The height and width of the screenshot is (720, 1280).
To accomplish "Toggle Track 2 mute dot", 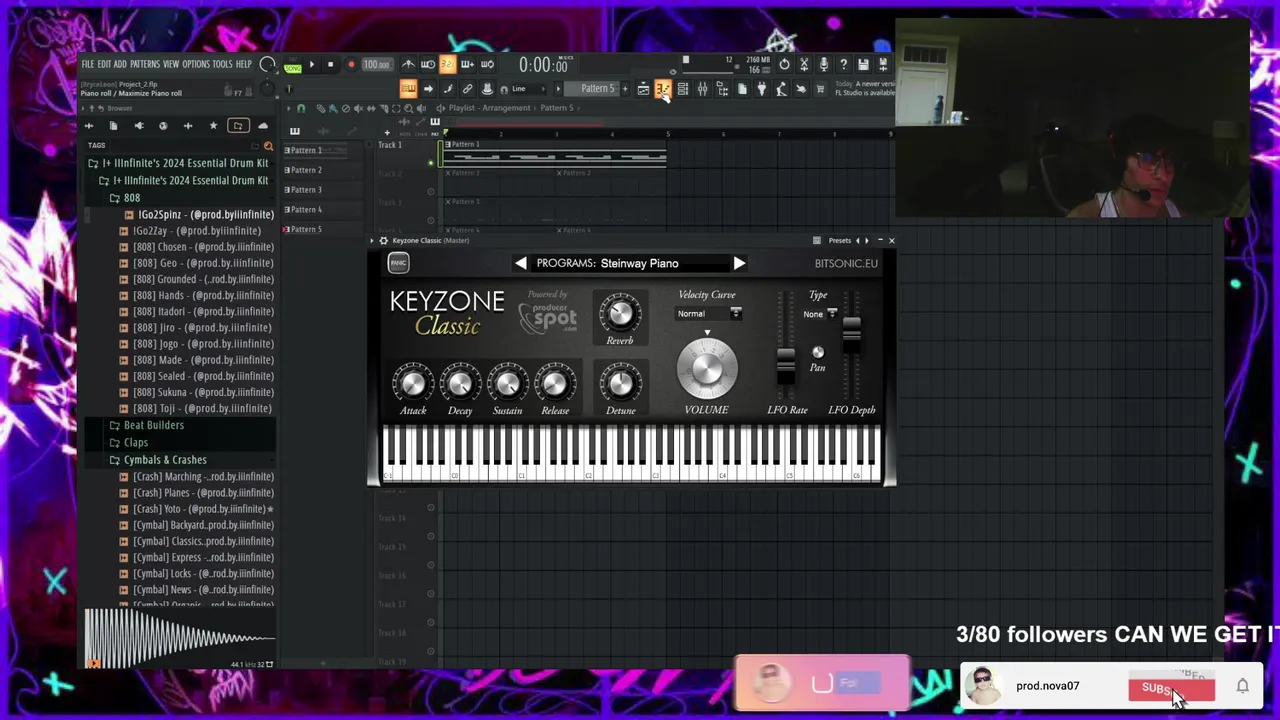I will pos(431,191).
